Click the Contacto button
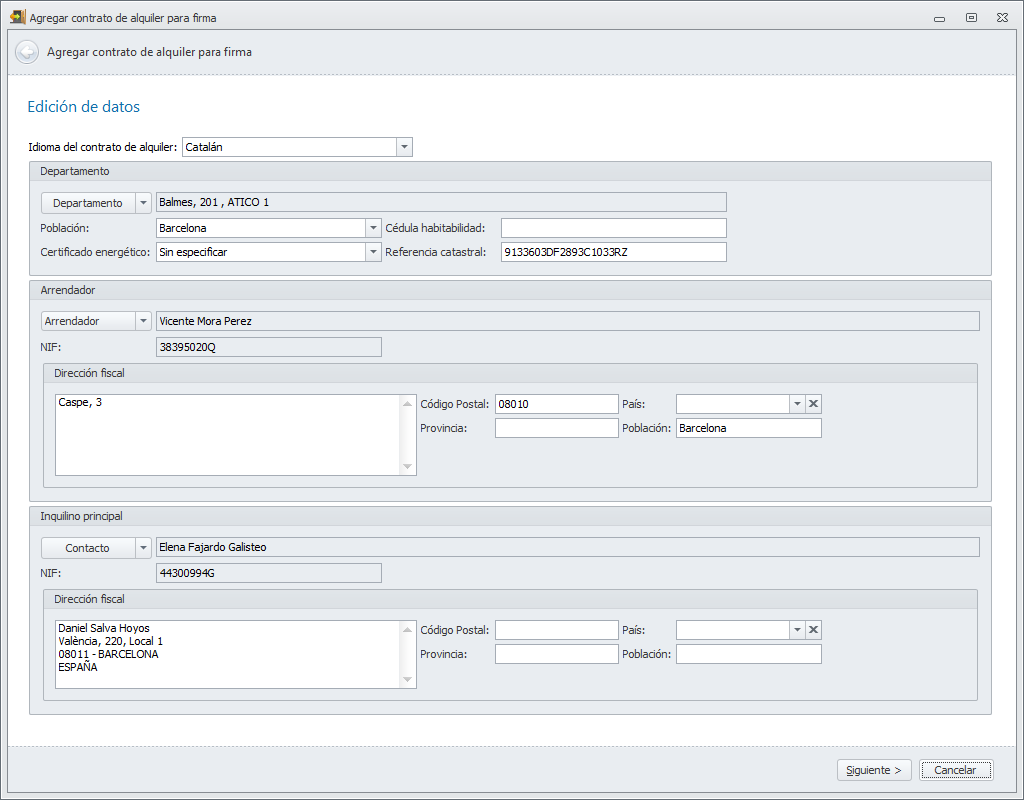The height and width of the screenshot is (800, 1024). (88, 548)
